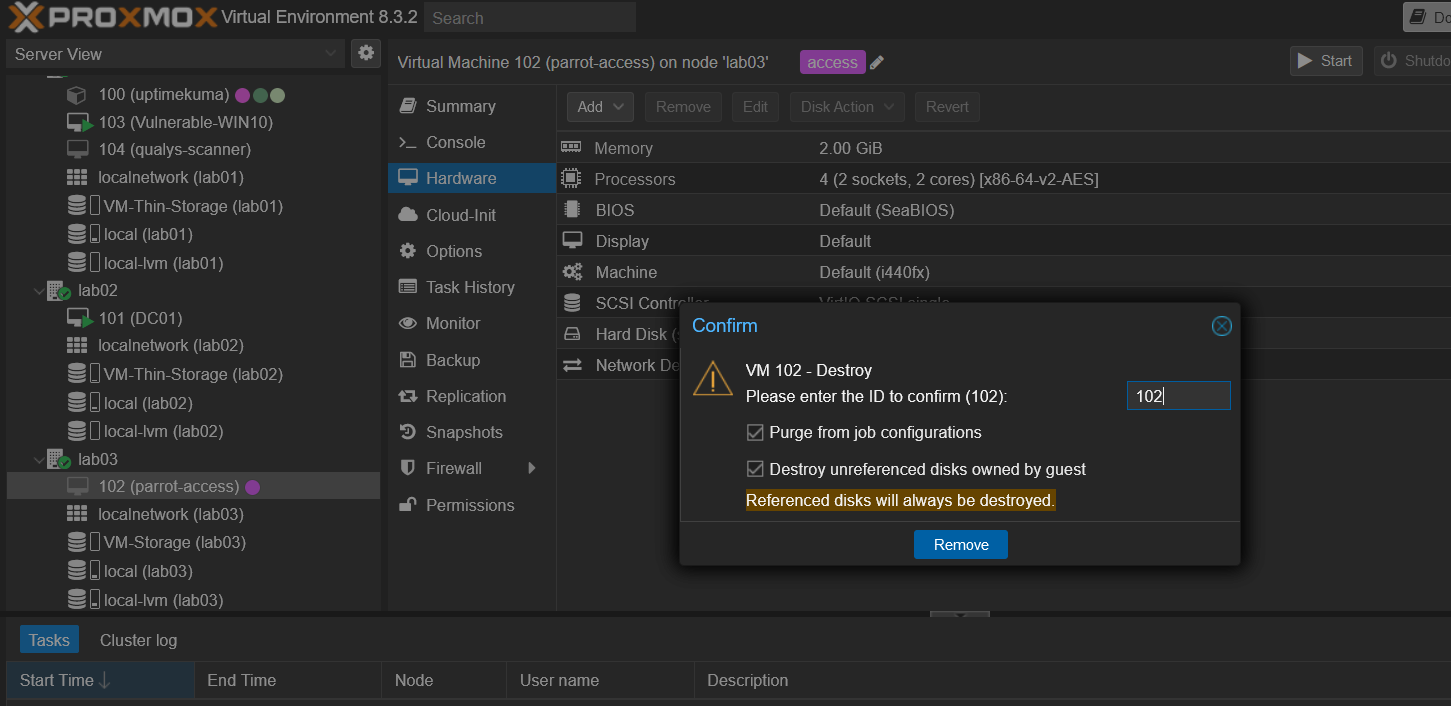Click the VM icon for 101 (DC01)
1451x706 pixels.
click(x=79, y=319)
